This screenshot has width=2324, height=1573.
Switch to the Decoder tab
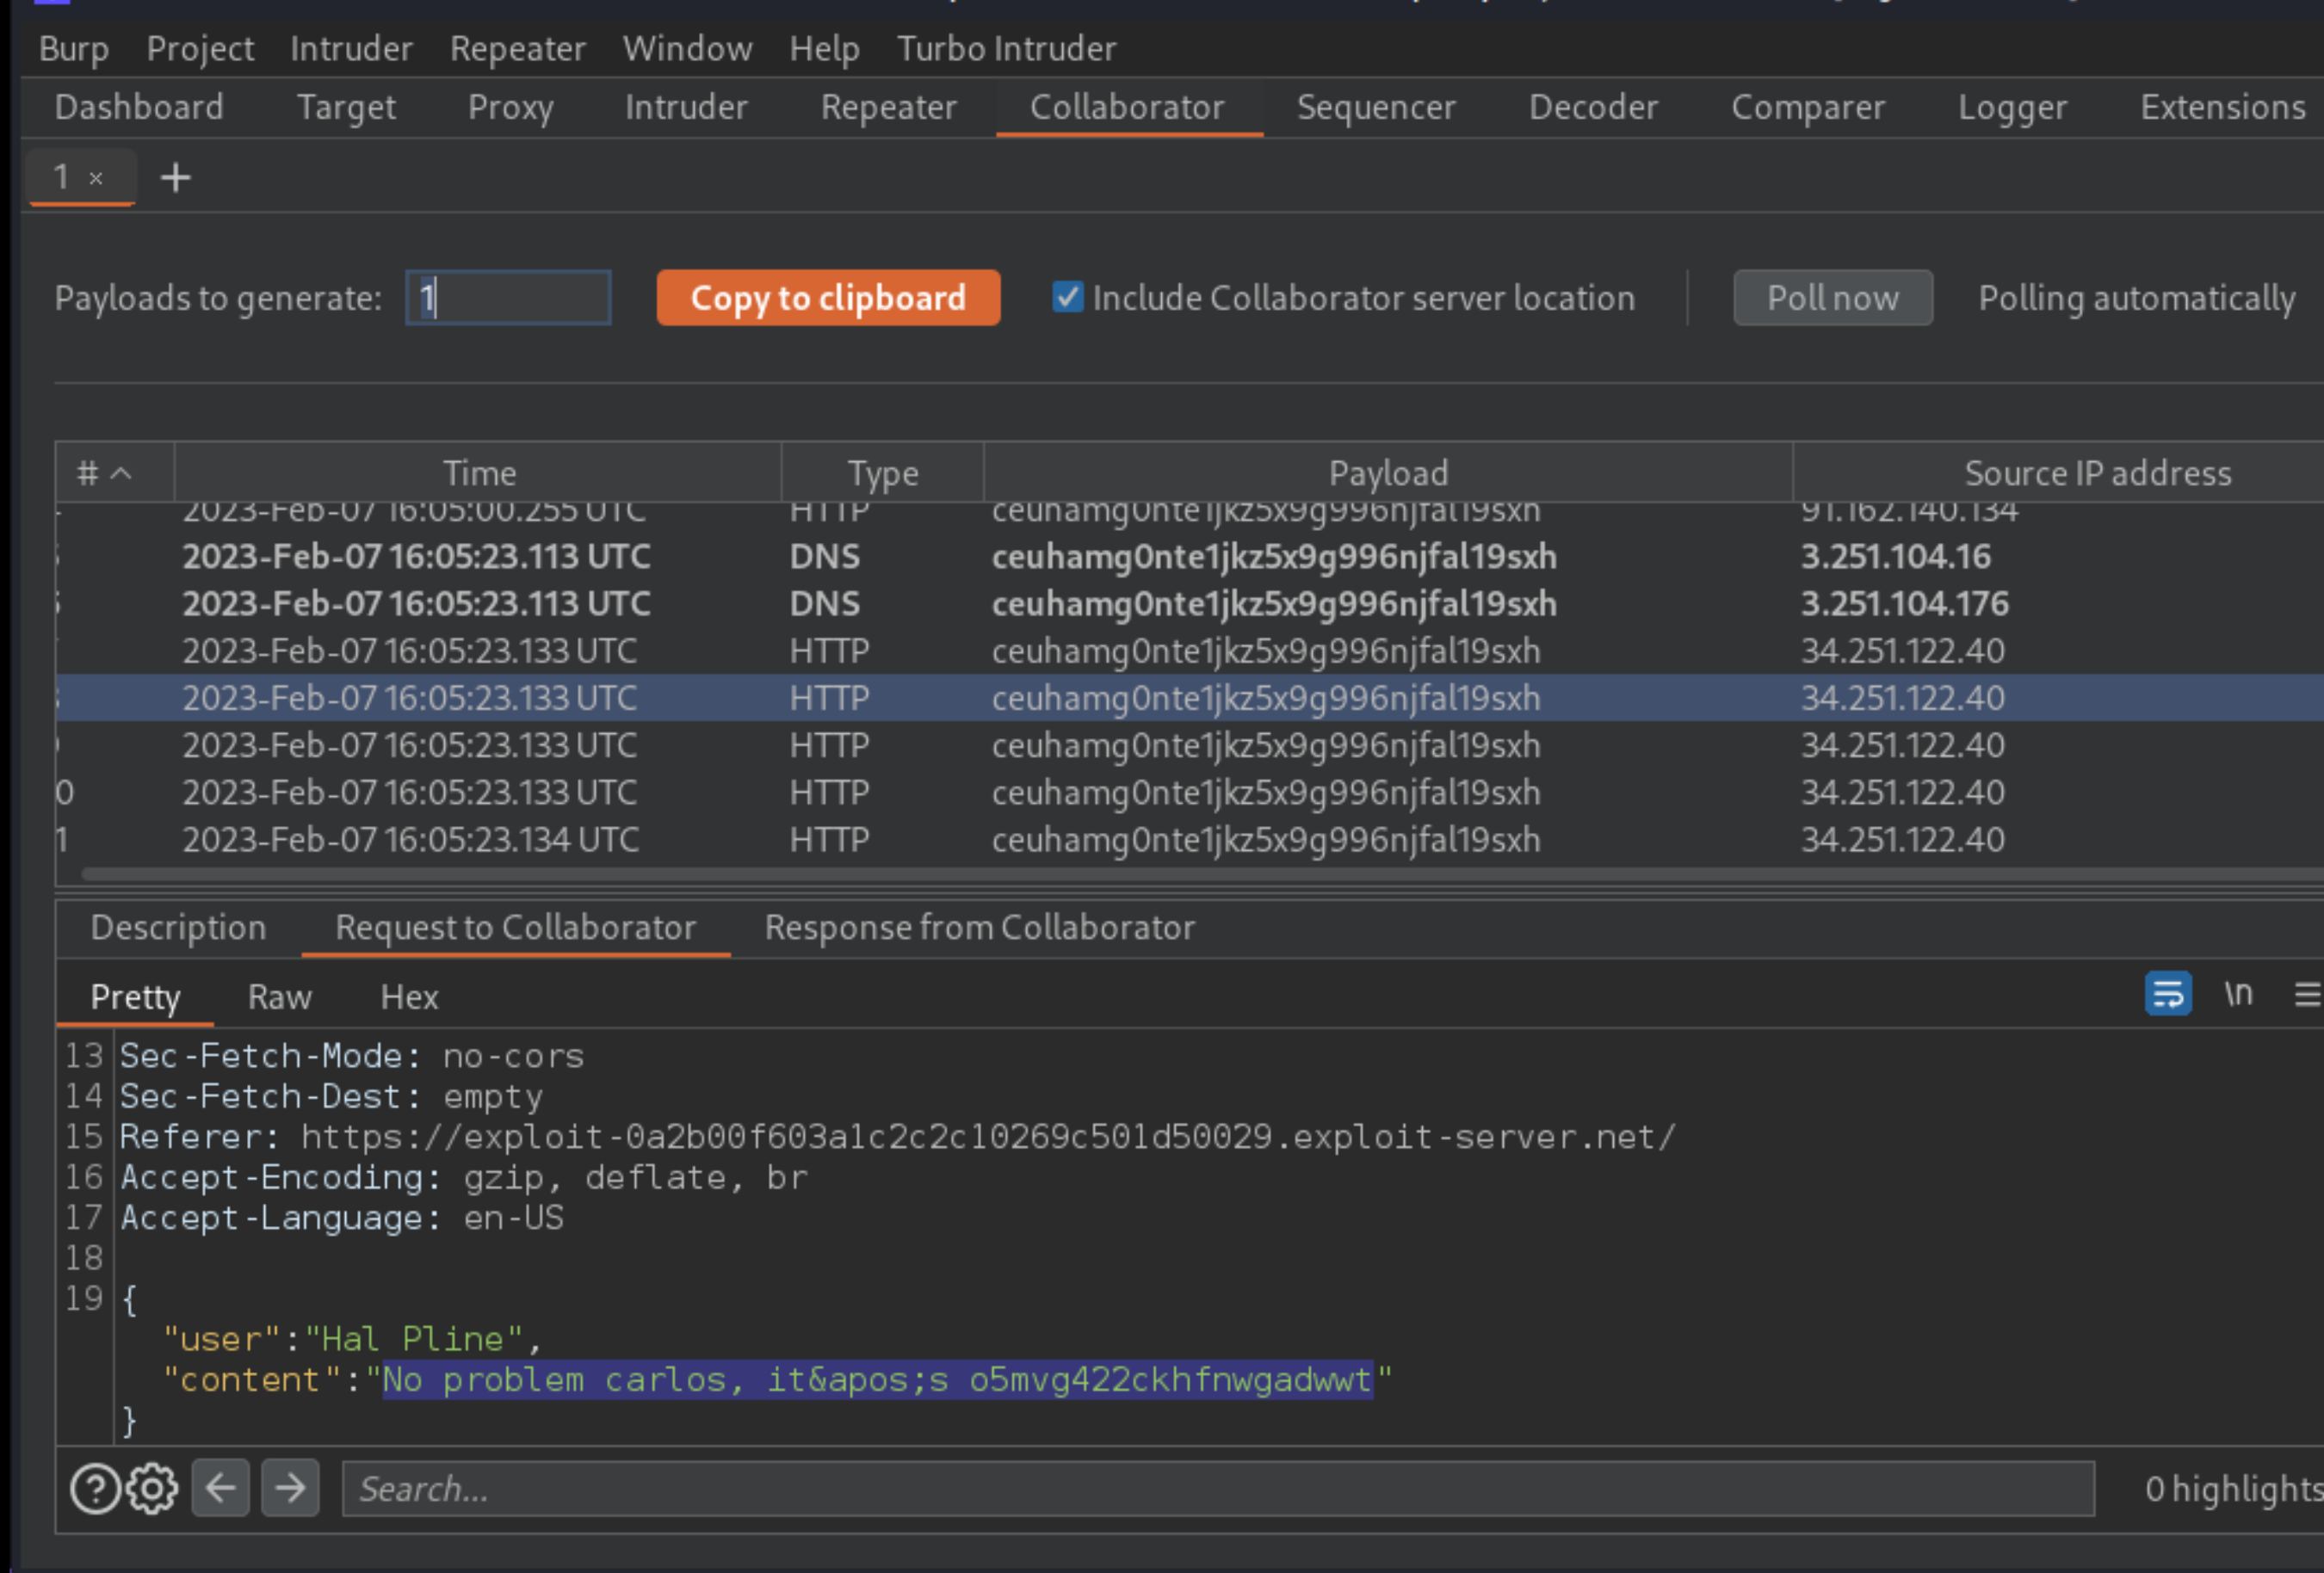pyautogui.click(x=1593, y=107)
